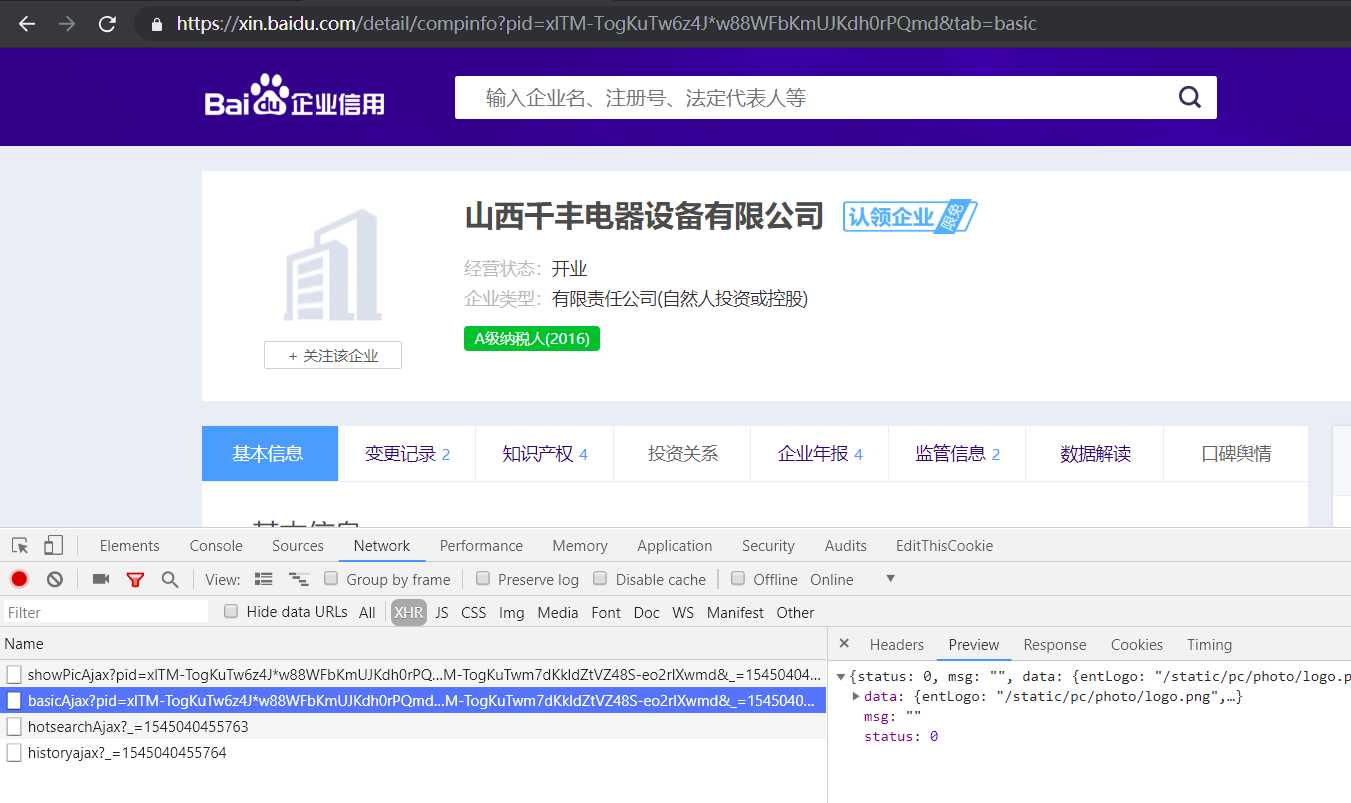Open the Response tab in request details
Screen dimensions: 1351x803
click(1054, 644)
